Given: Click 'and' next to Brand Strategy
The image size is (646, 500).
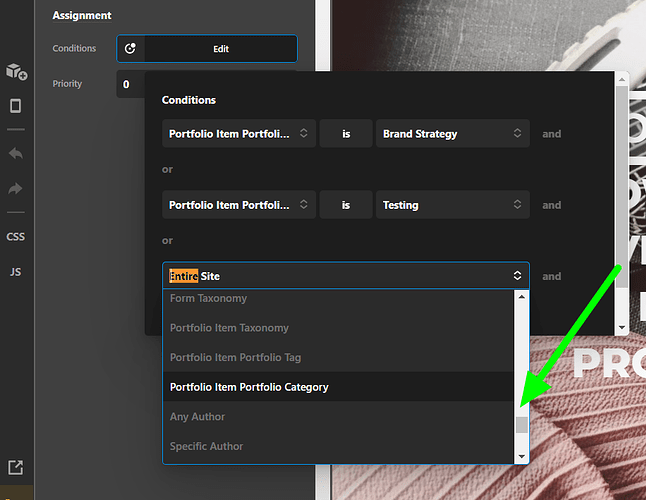Looking at the screenshot, I should click(551, 134).
